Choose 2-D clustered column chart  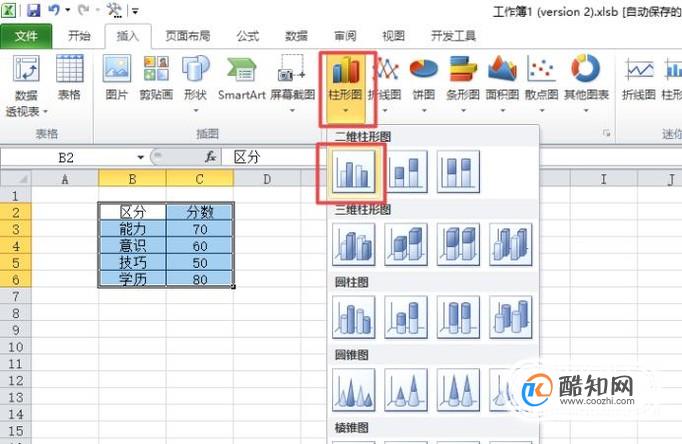[354, 172]
